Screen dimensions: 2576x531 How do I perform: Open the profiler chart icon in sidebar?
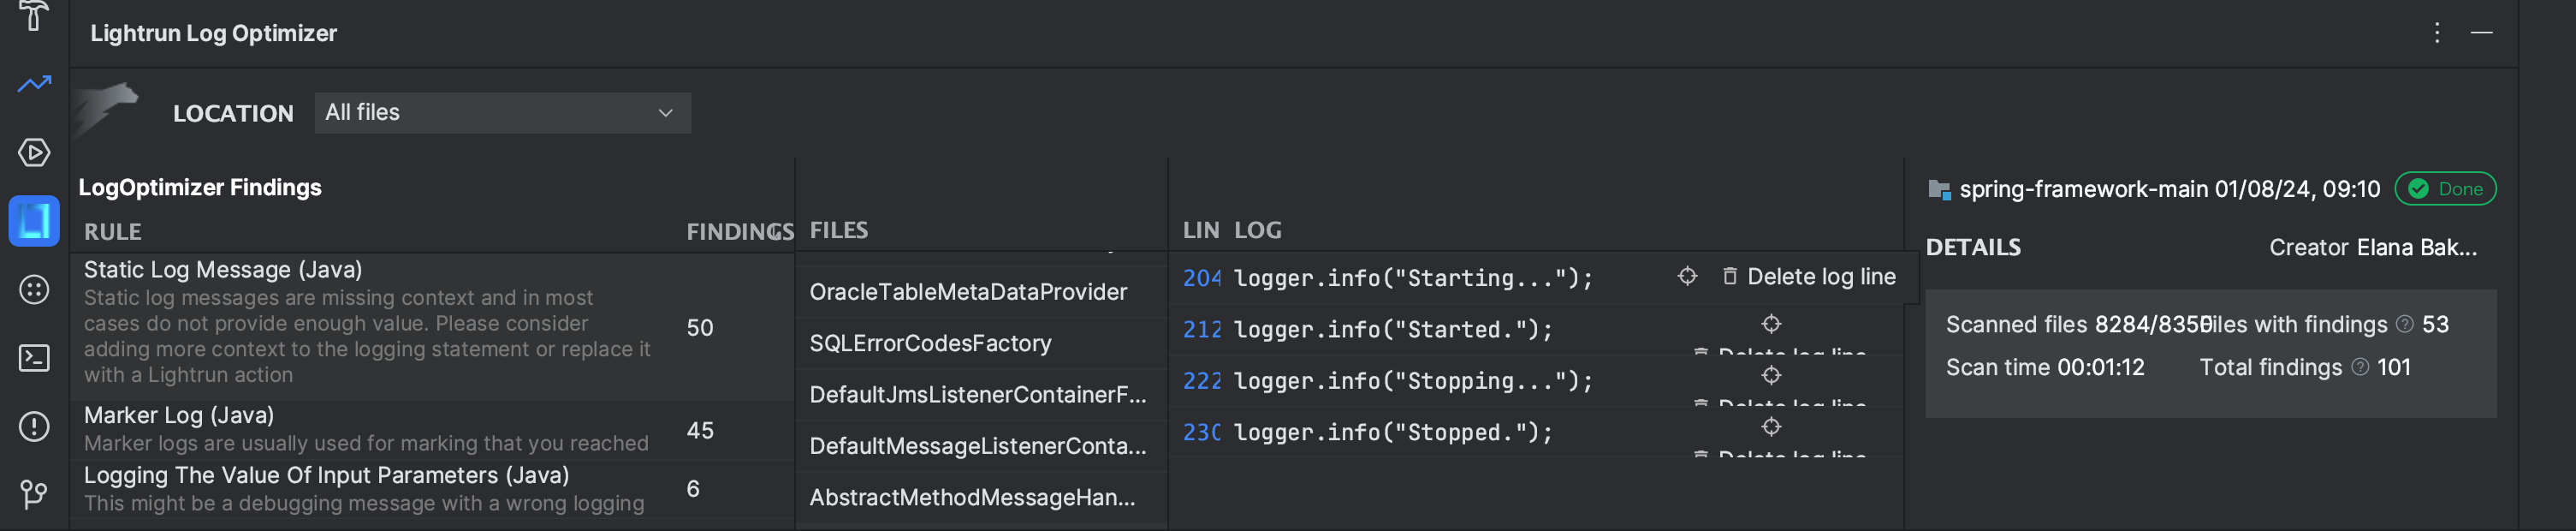coord(34,84)
